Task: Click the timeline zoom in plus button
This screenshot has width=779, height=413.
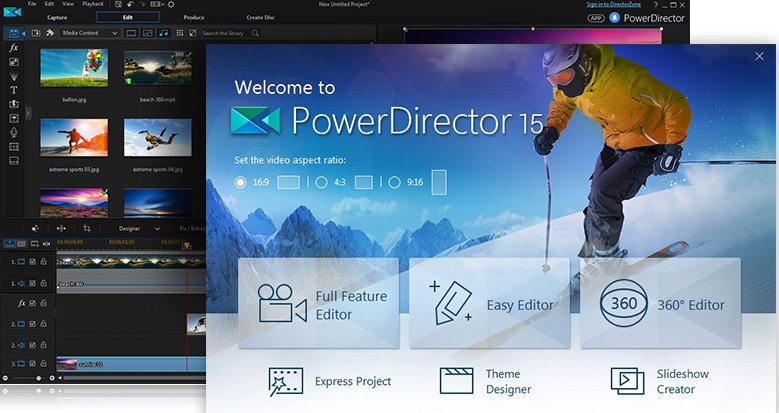Action: pos(52,378)
